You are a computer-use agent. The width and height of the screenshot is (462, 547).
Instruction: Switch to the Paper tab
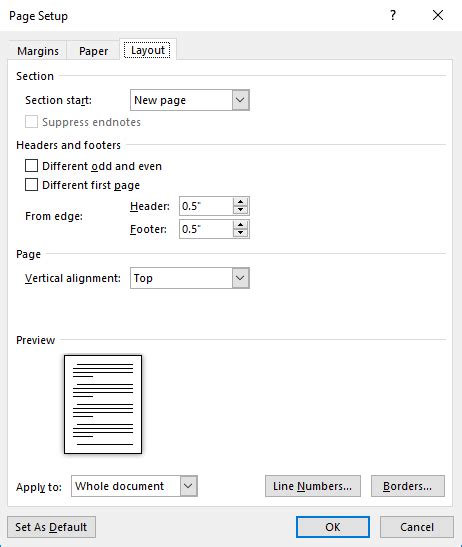tap(94, 51)
